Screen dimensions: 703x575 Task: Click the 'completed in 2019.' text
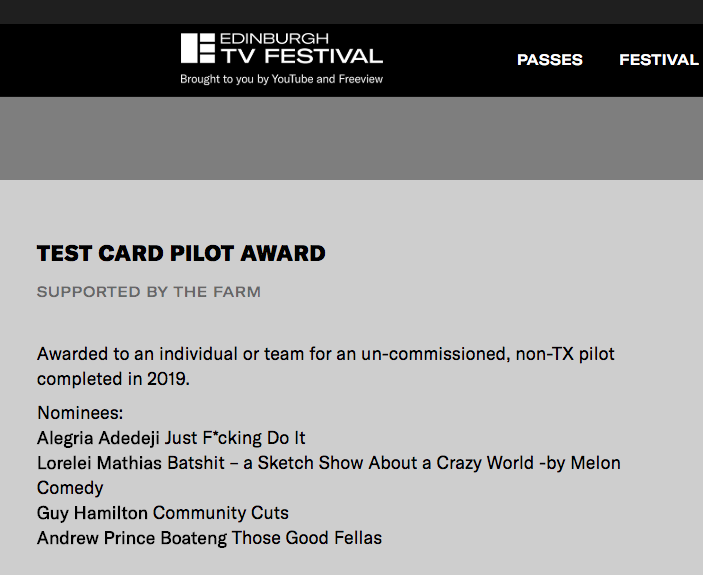pyautogui.click(x=113, y=379)
